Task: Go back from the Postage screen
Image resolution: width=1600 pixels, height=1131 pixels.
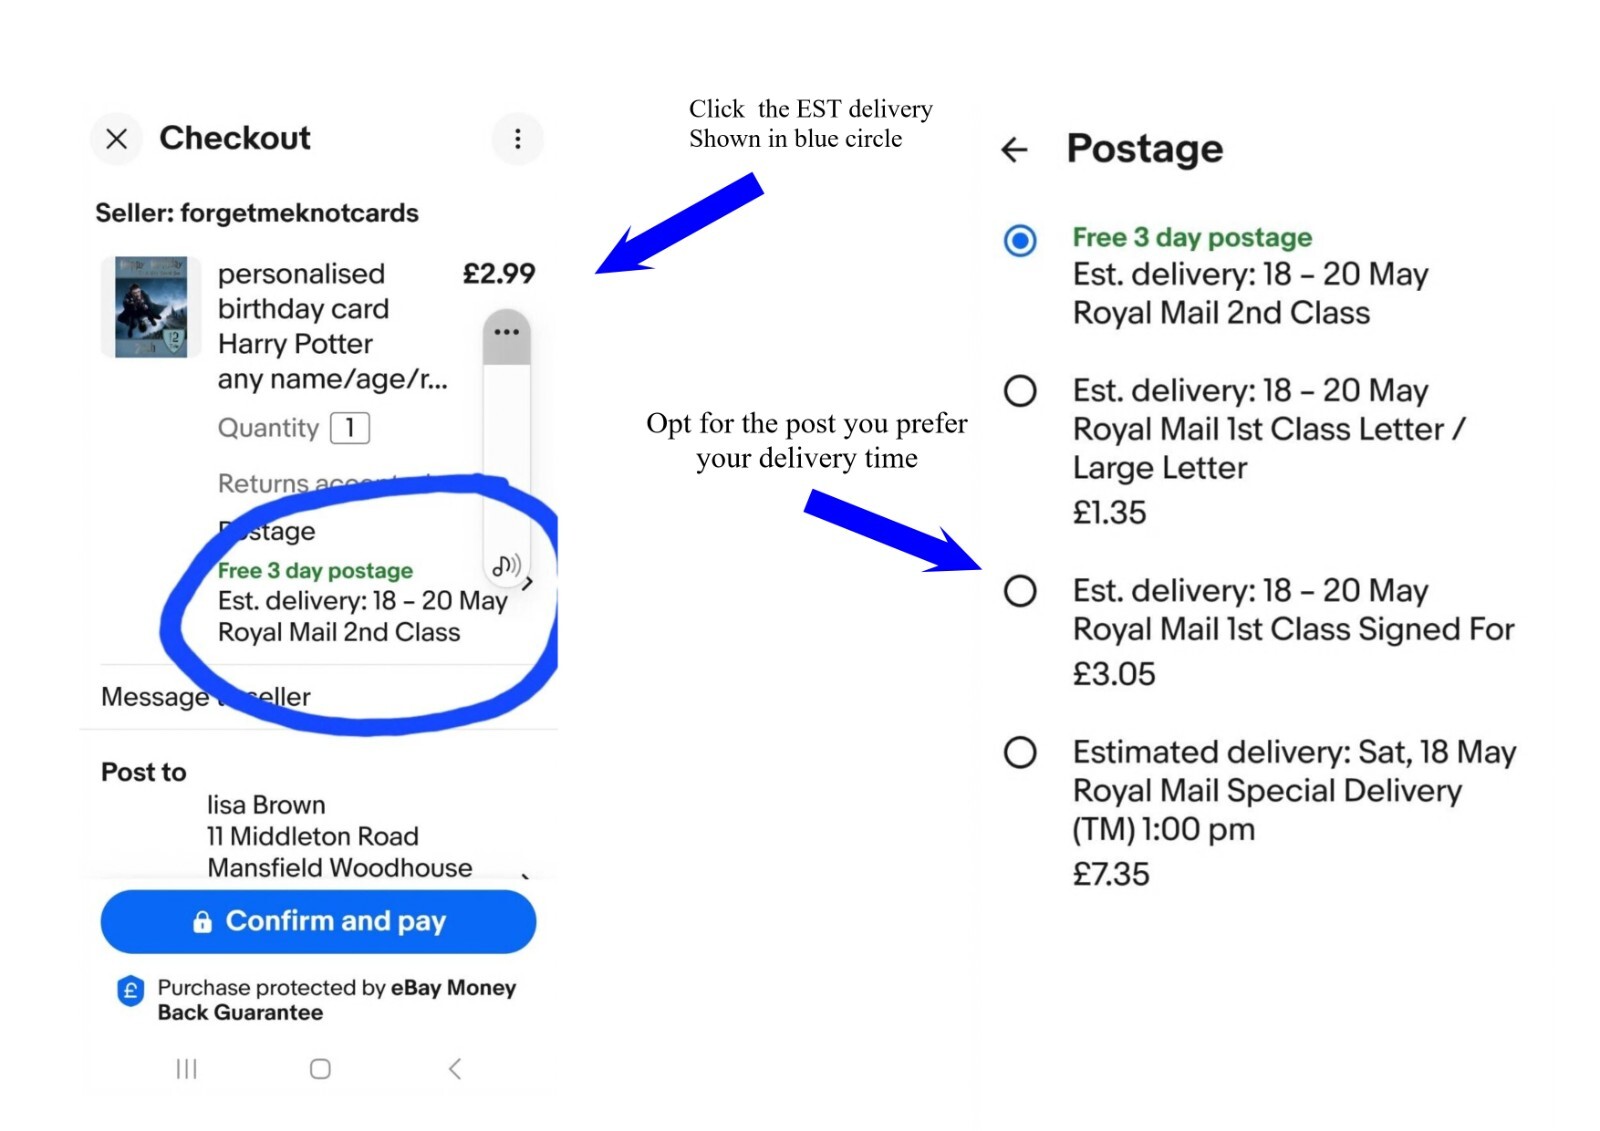Action: pos(1014,150)
